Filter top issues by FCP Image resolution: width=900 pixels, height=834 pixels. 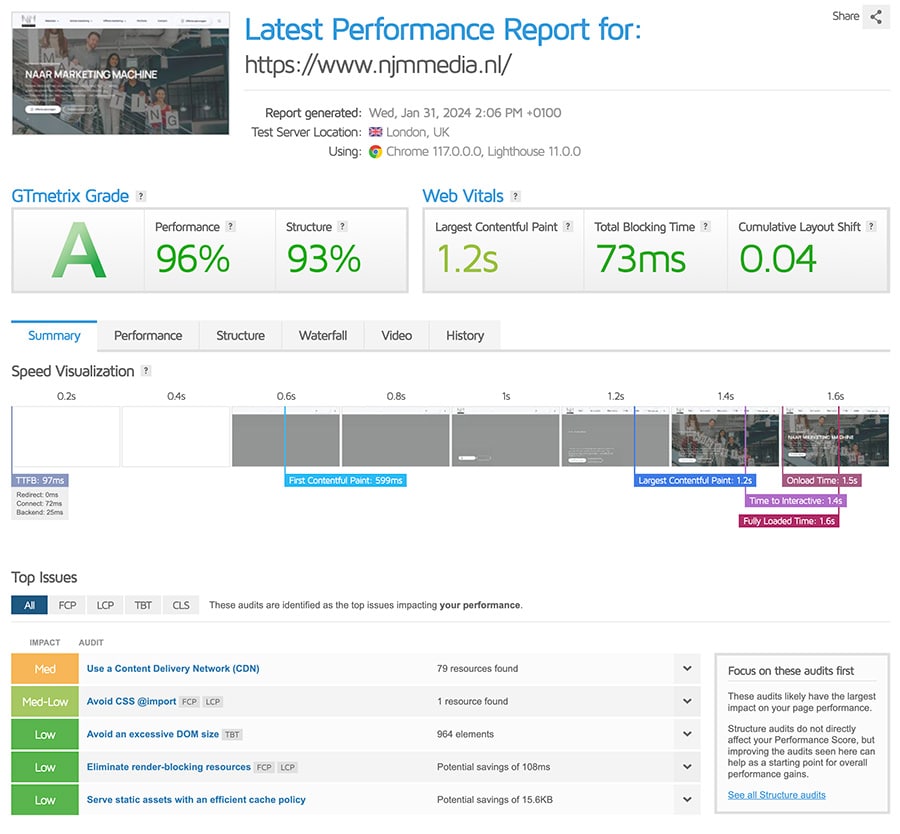(x=67, y=605)
